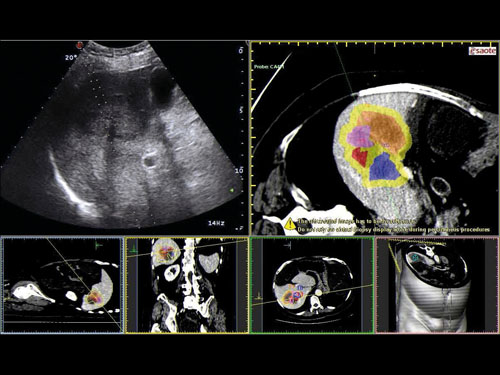Select the pink segmented ablation zone
The image size is (500, 375).
(360, 137)
